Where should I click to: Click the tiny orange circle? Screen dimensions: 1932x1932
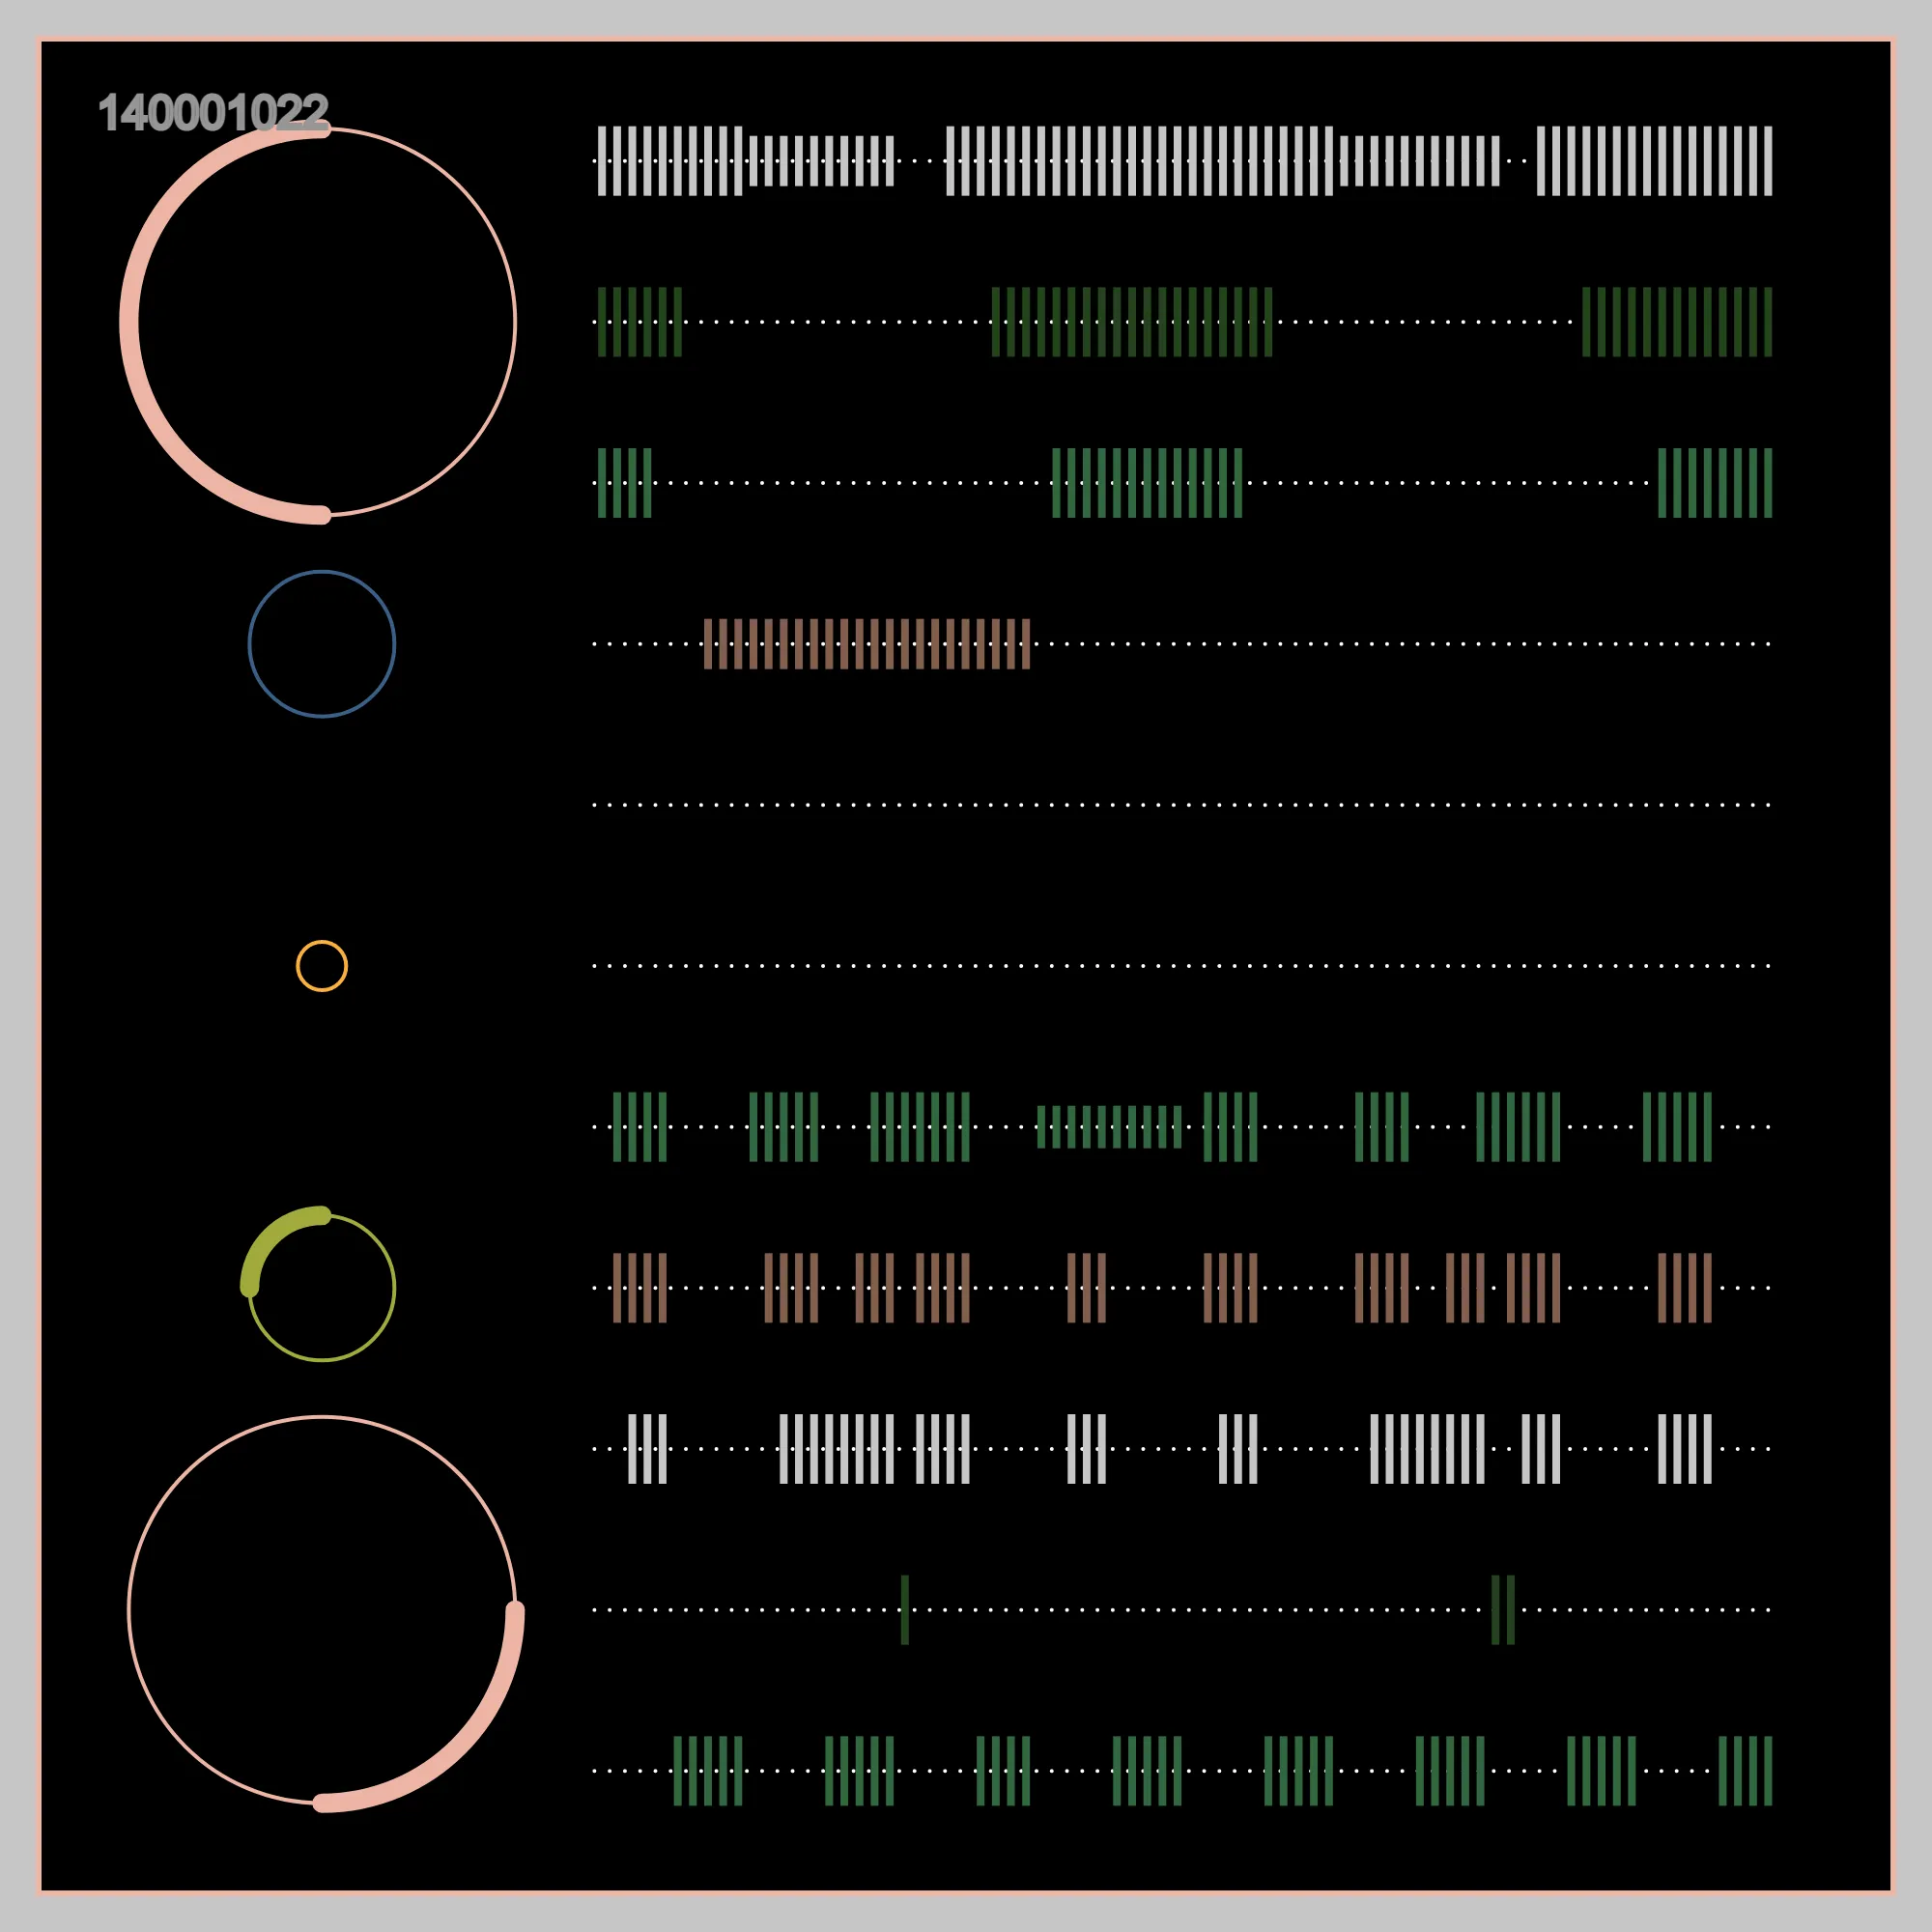[321, 966]
